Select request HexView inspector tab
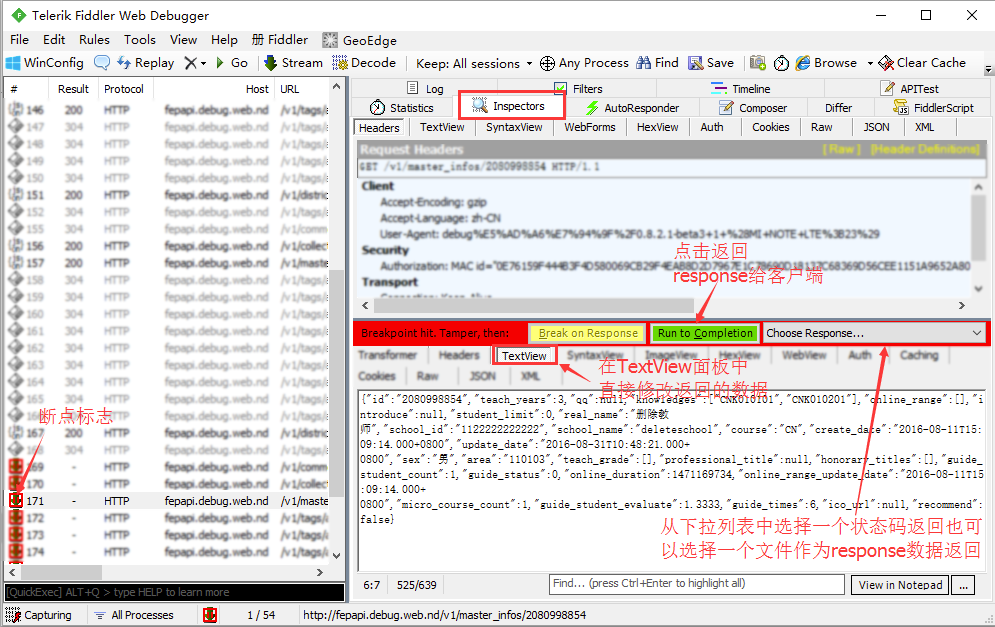 coord(657,127)
